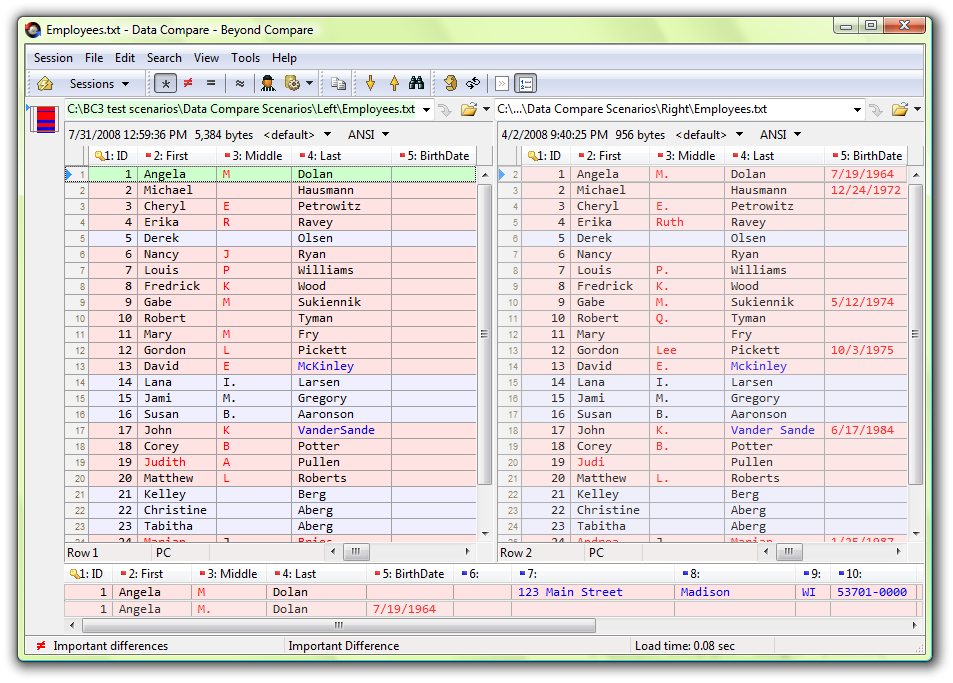Click the Reload refresh arrows icon

(473, 83)
